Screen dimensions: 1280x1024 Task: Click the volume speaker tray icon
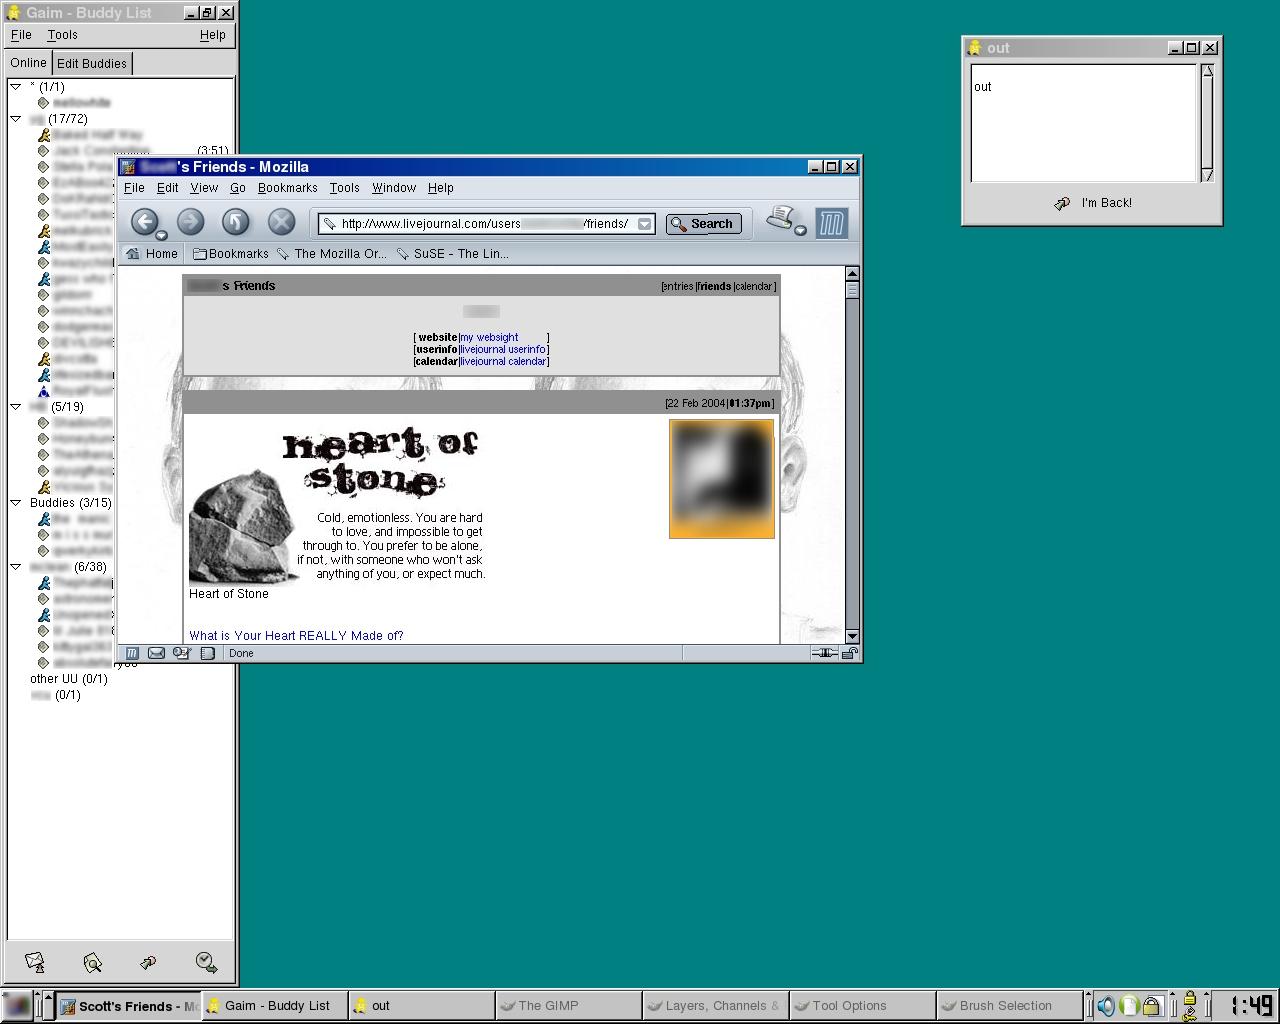(x=1106, y=1006)
